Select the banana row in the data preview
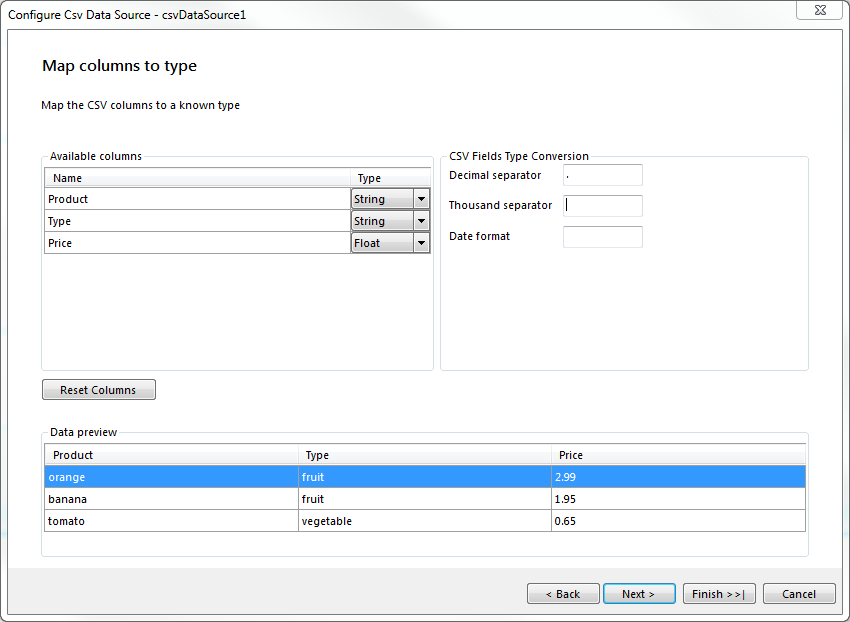Screen dimensions: 850x622 click(170, 499)
